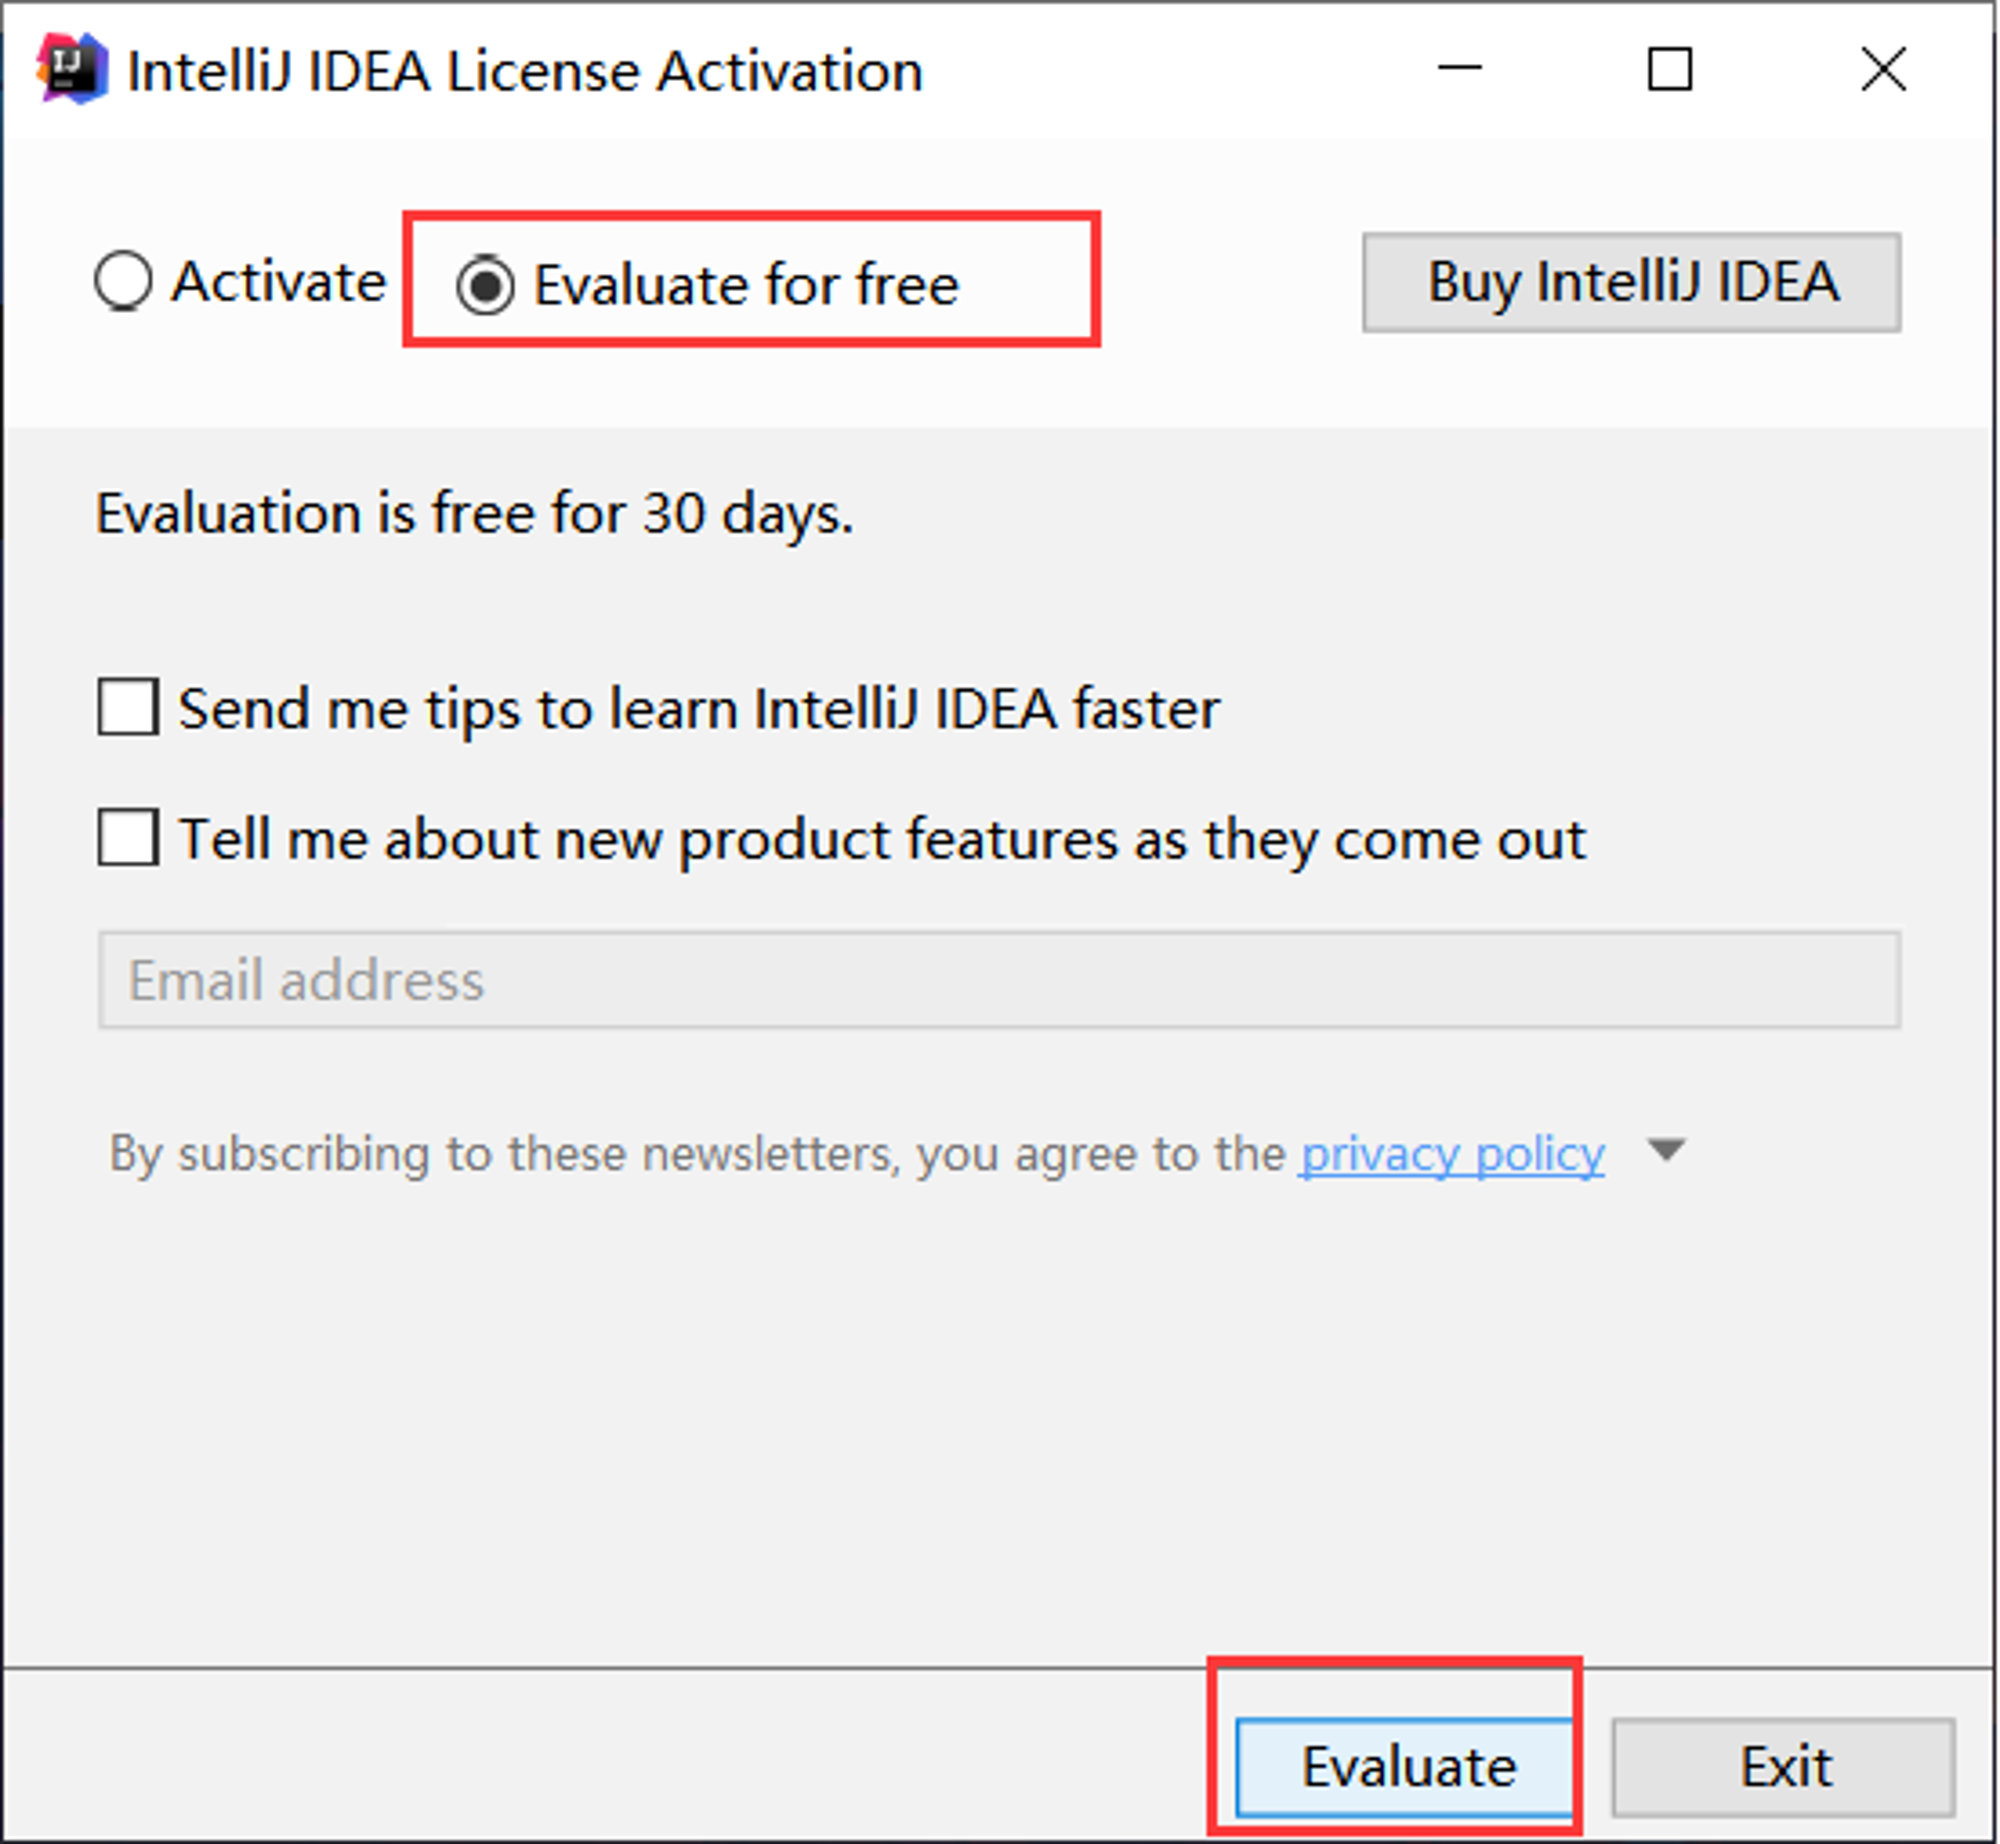Viewport: 2000px width, 1844px height.
Task: Click the 'Evaluate for free' label text
Action: coord(746,285)
